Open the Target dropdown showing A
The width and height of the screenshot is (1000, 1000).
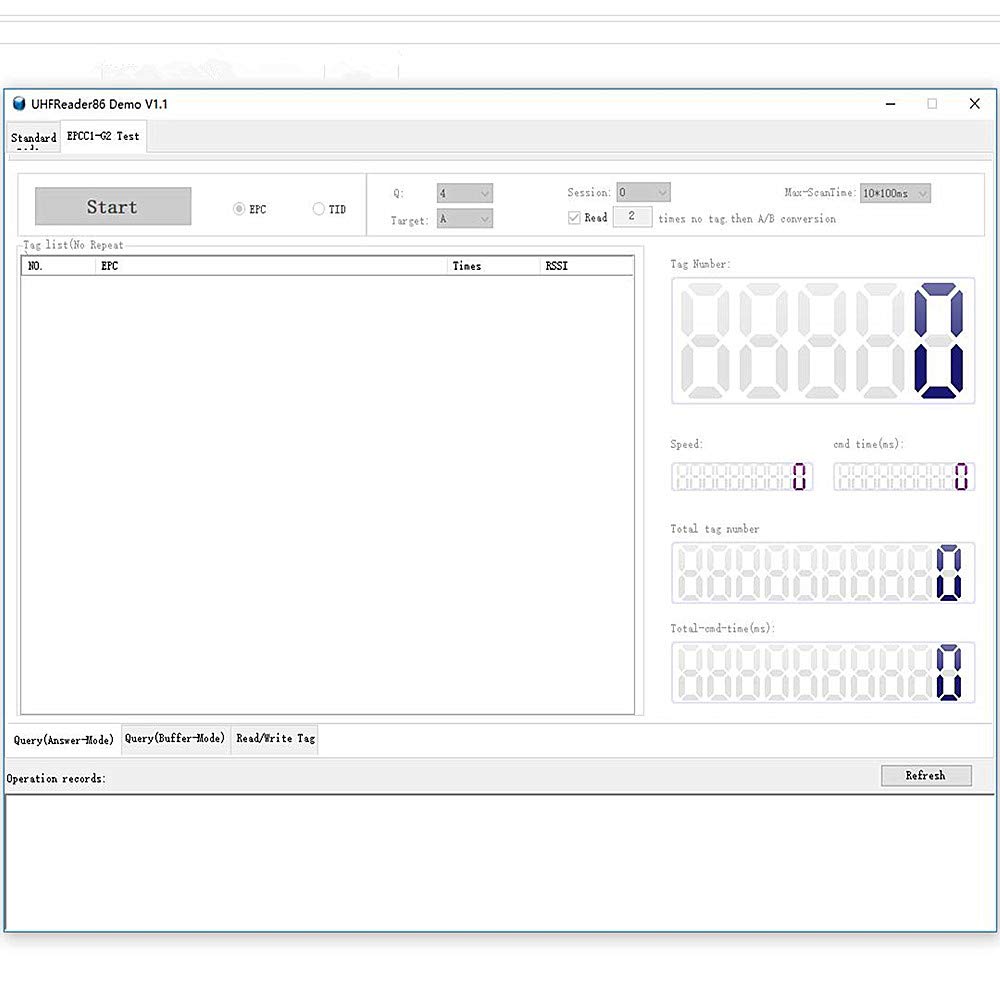pos(464,219)
